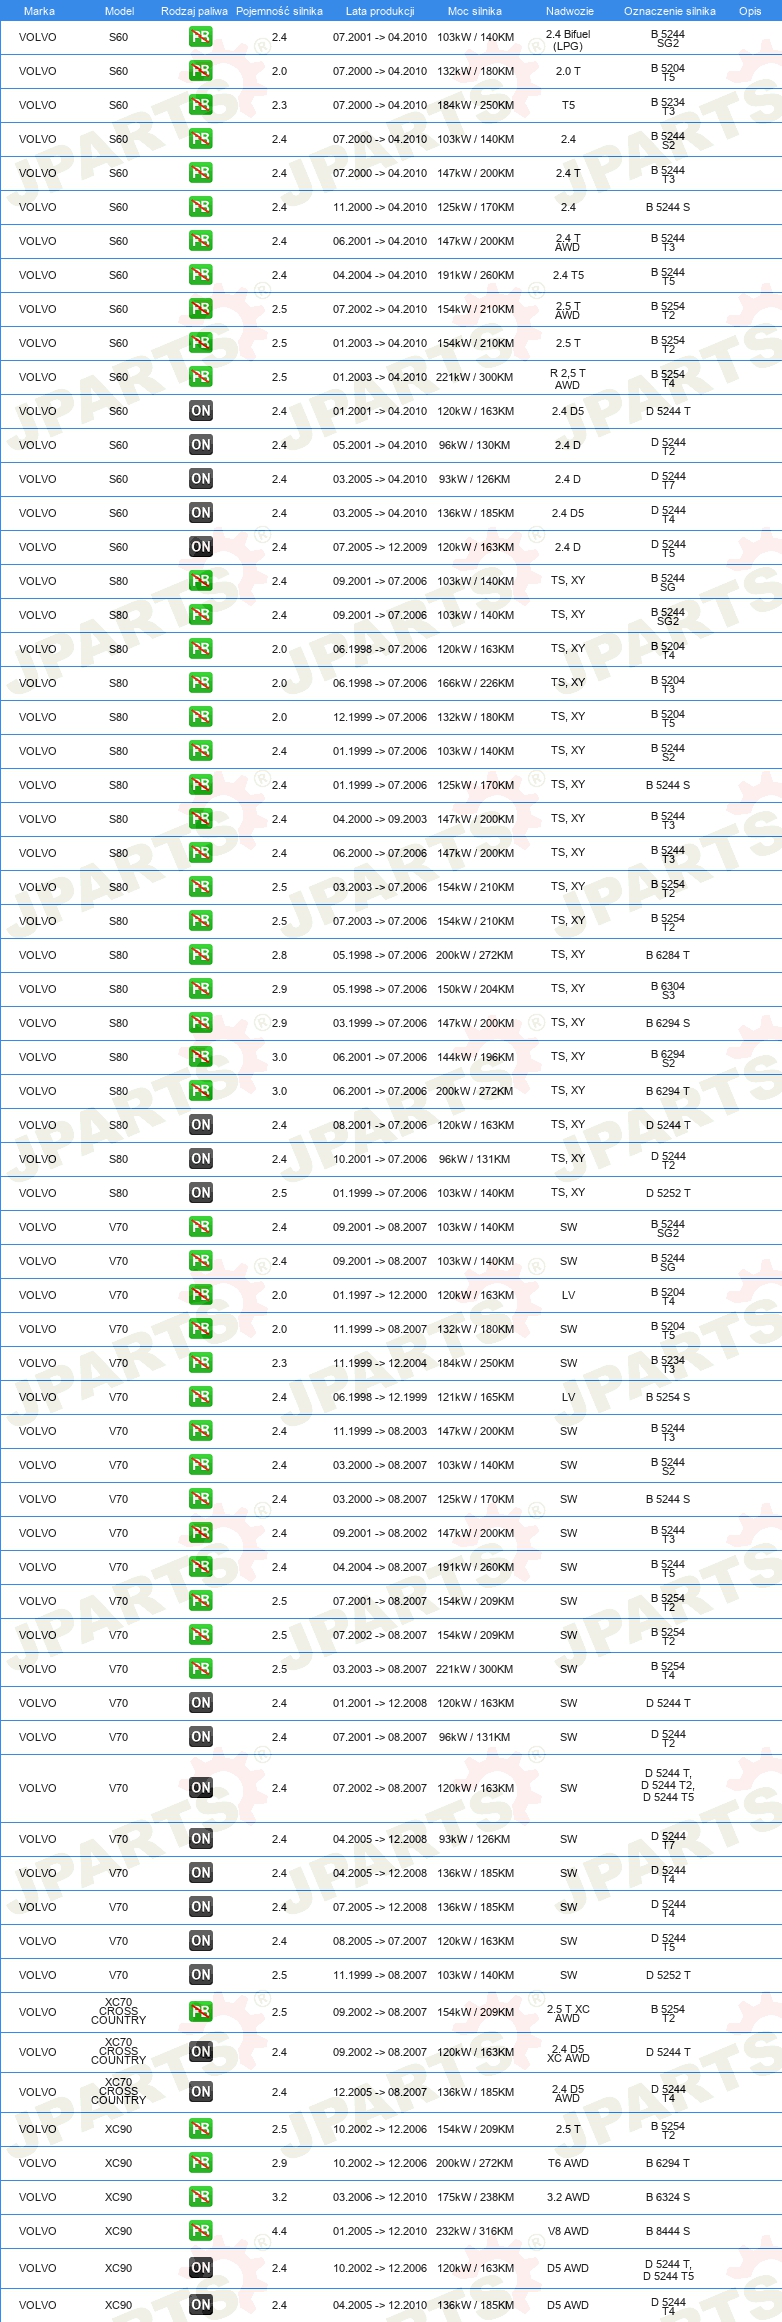
Task: Click the Pojemność silnika column header
Action: pos(279,11)
